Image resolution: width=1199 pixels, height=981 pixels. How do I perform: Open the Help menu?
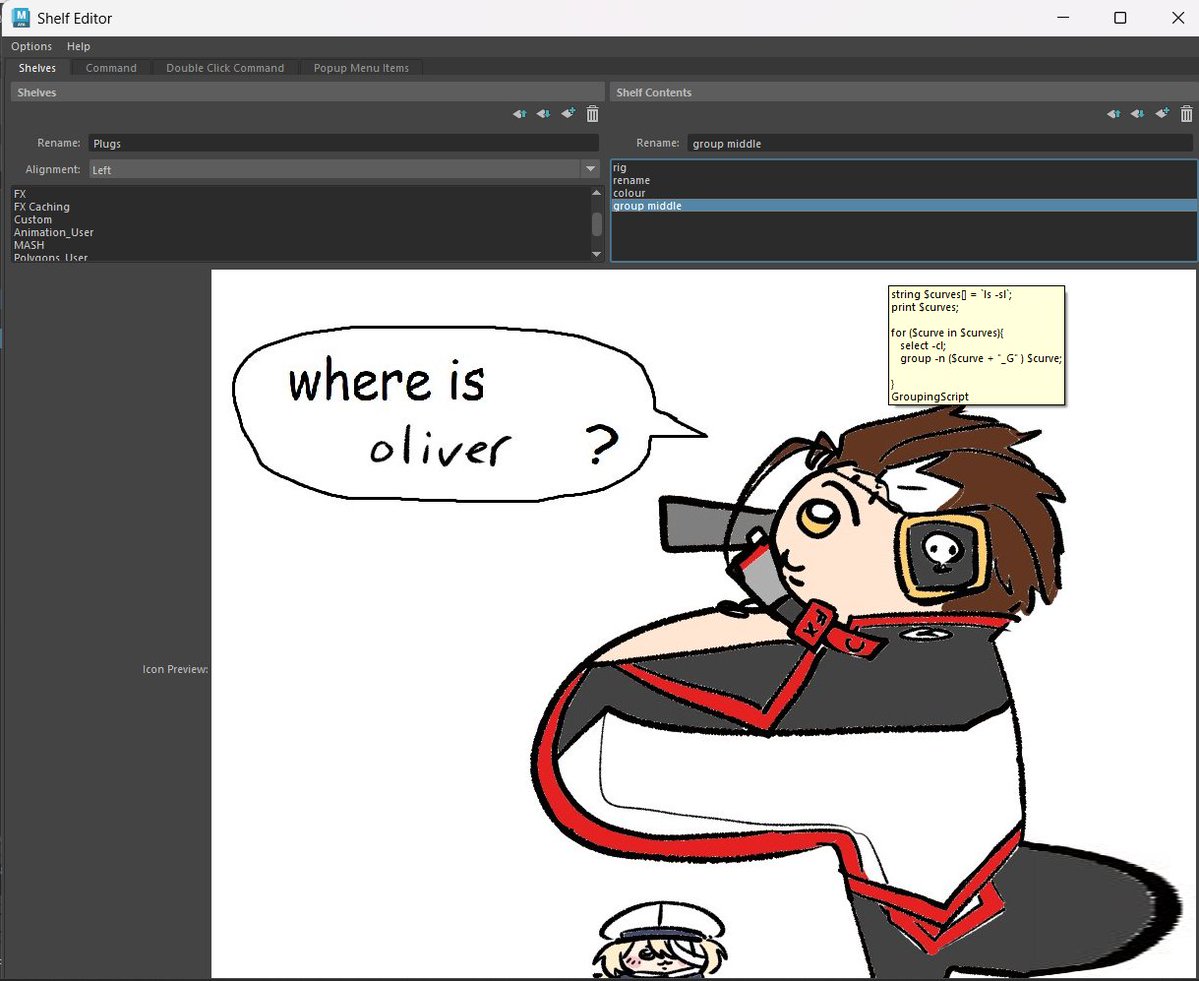click(78, 47)
